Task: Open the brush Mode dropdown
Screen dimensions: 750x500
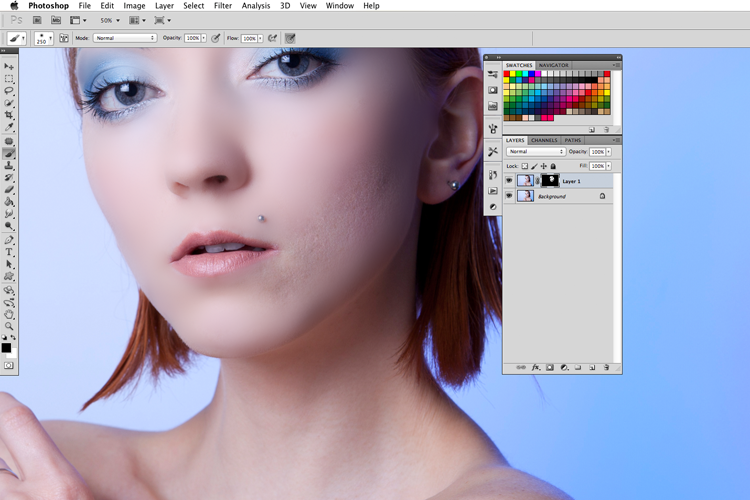Action: 125,38
